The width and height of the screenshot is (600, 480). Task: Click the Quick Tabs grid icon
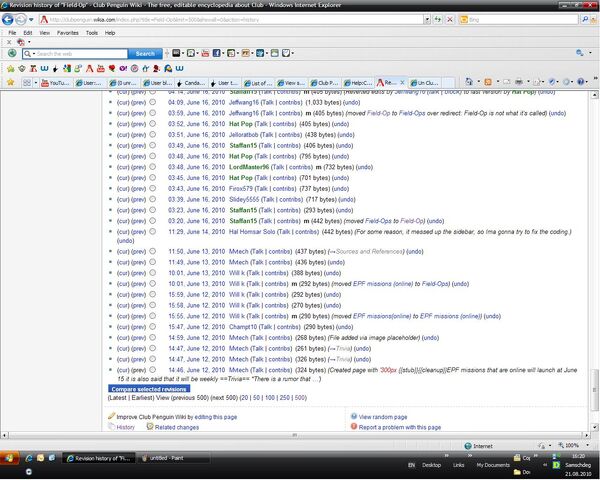pos(27,82)
